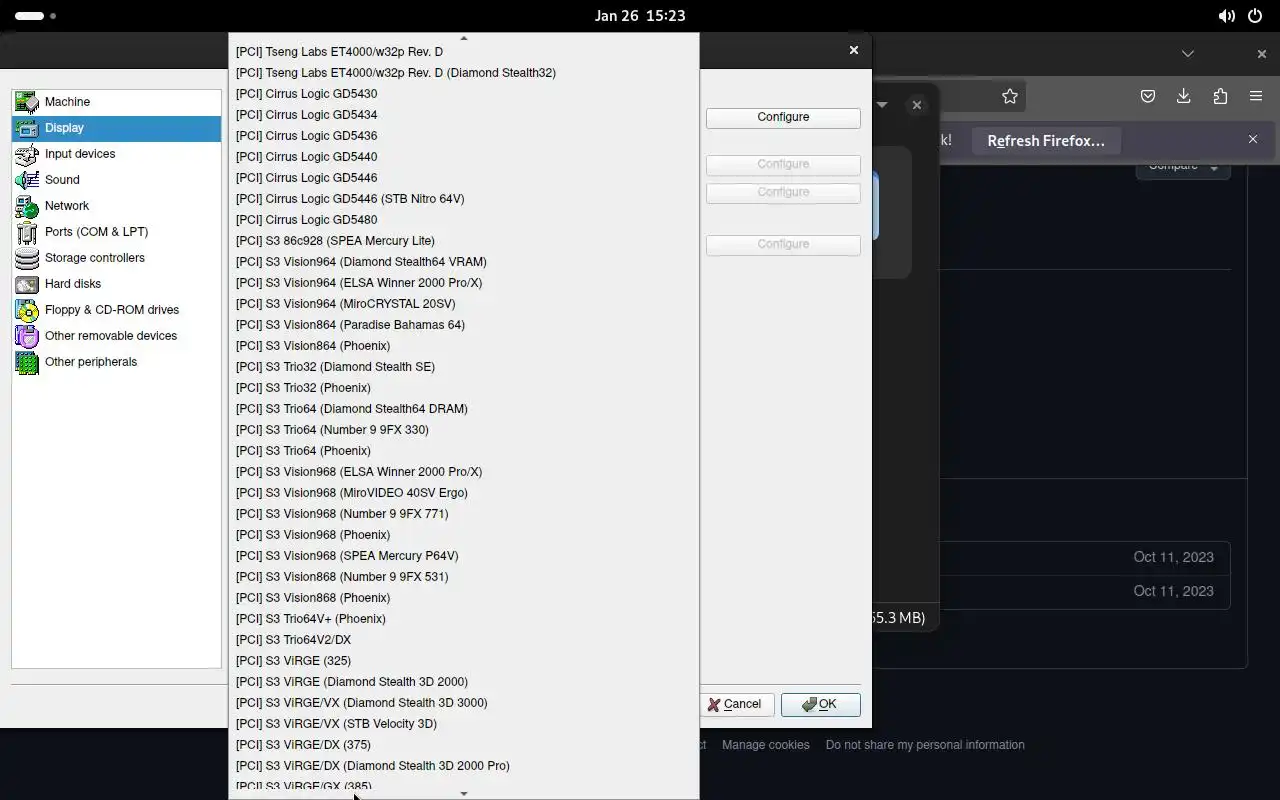Open Activities overview pill

pos(36,16)
